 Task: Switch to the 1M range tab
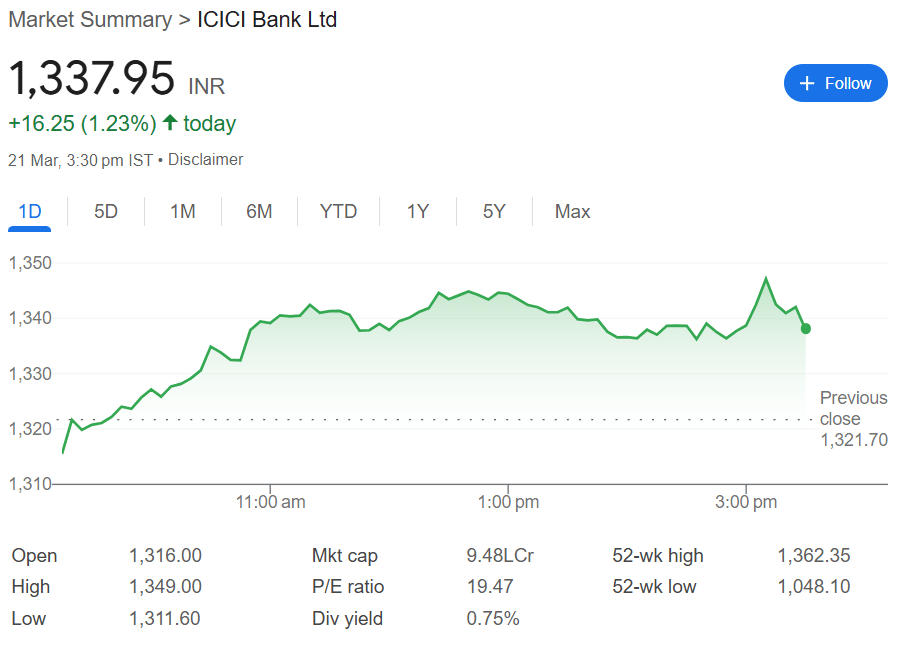[x=183, y=211]
